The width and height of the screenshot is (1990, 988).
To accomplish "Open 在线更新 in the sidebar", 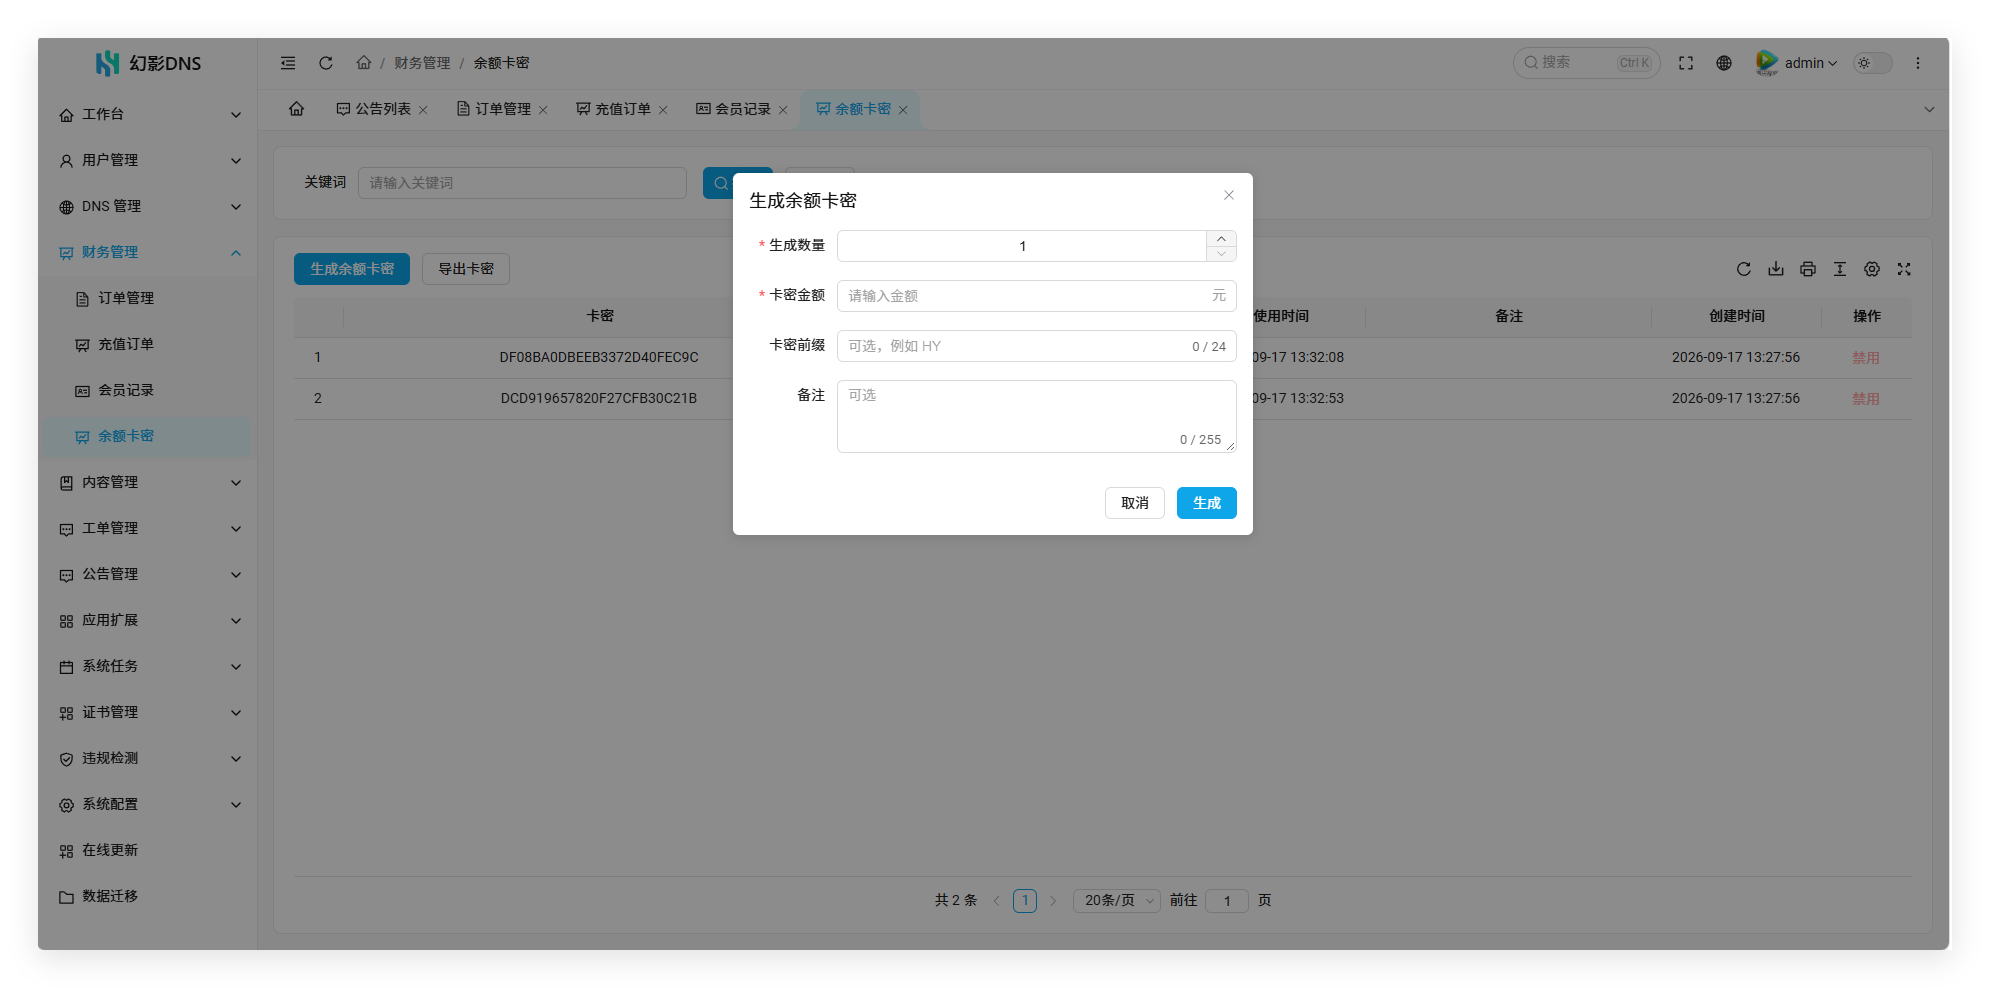I will pos(149,851).
